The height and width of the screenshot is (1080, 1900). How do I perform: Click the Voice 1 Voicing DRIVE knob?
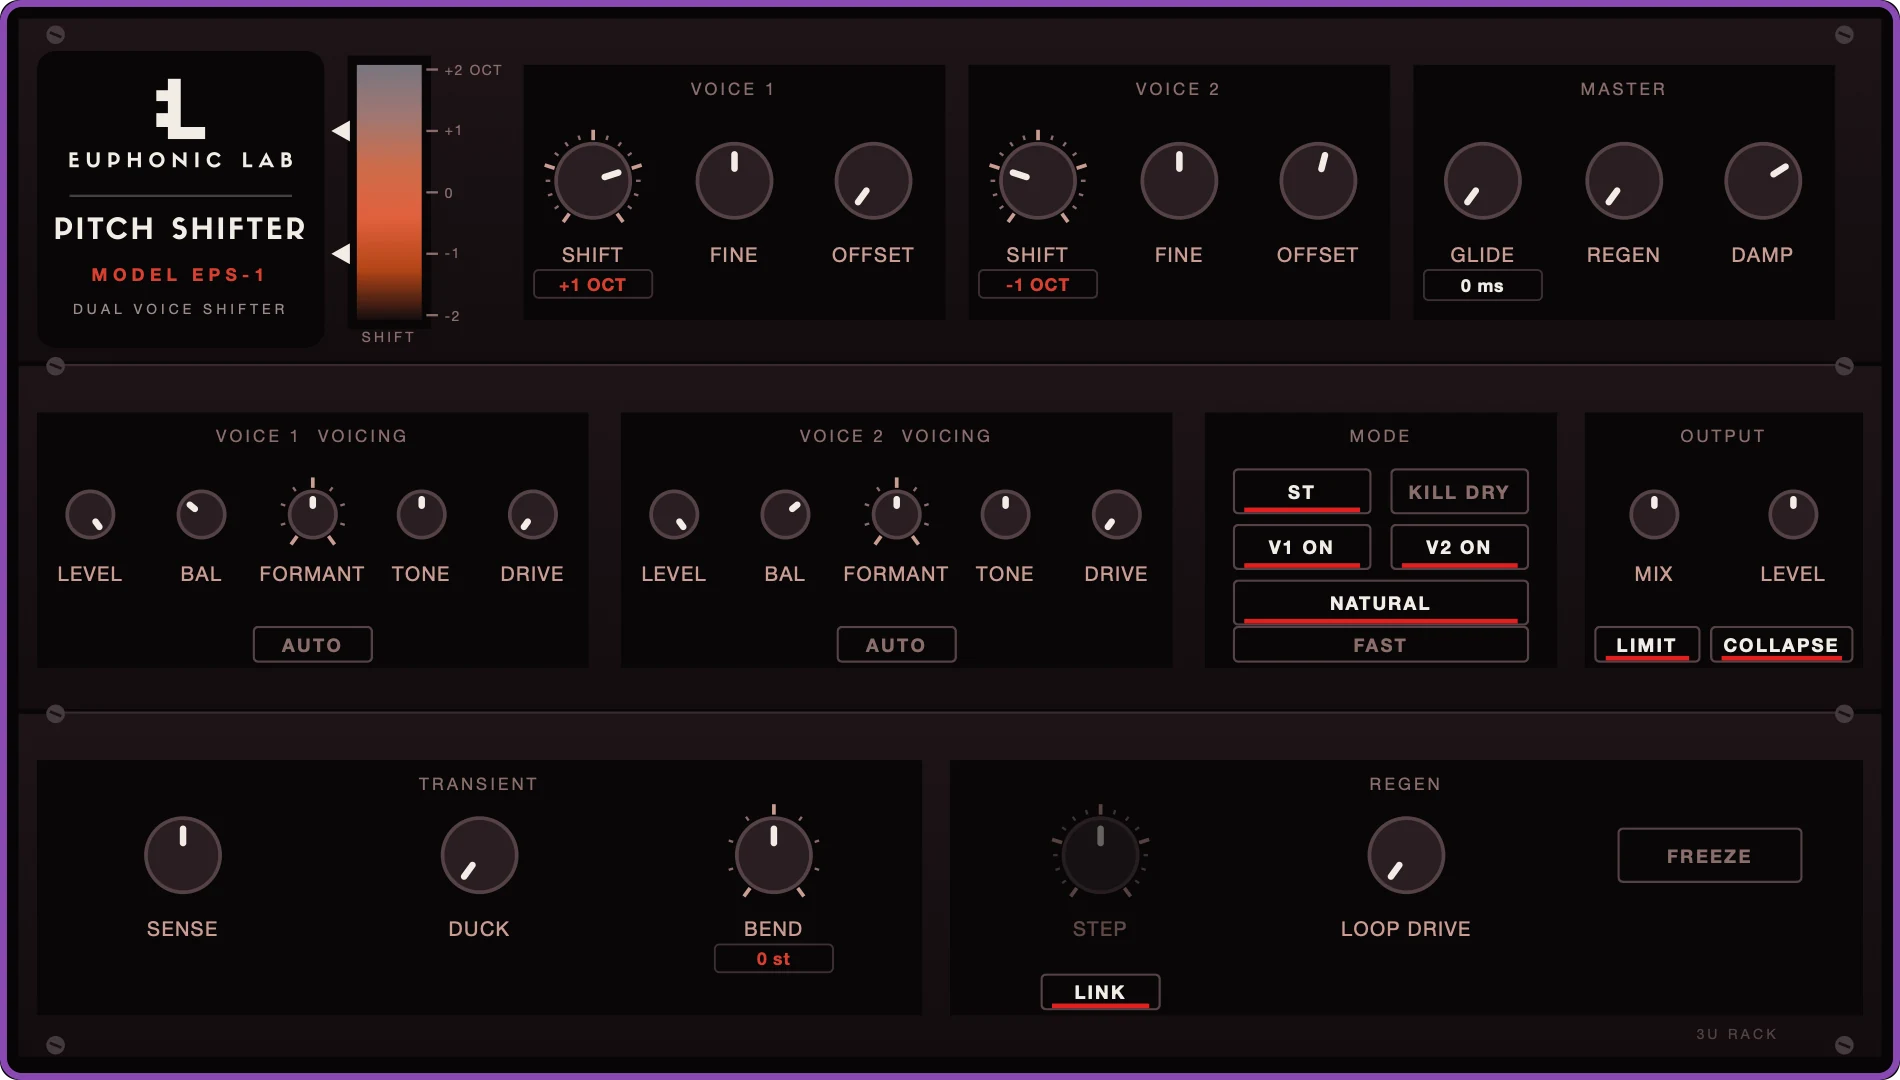[532, 515]
